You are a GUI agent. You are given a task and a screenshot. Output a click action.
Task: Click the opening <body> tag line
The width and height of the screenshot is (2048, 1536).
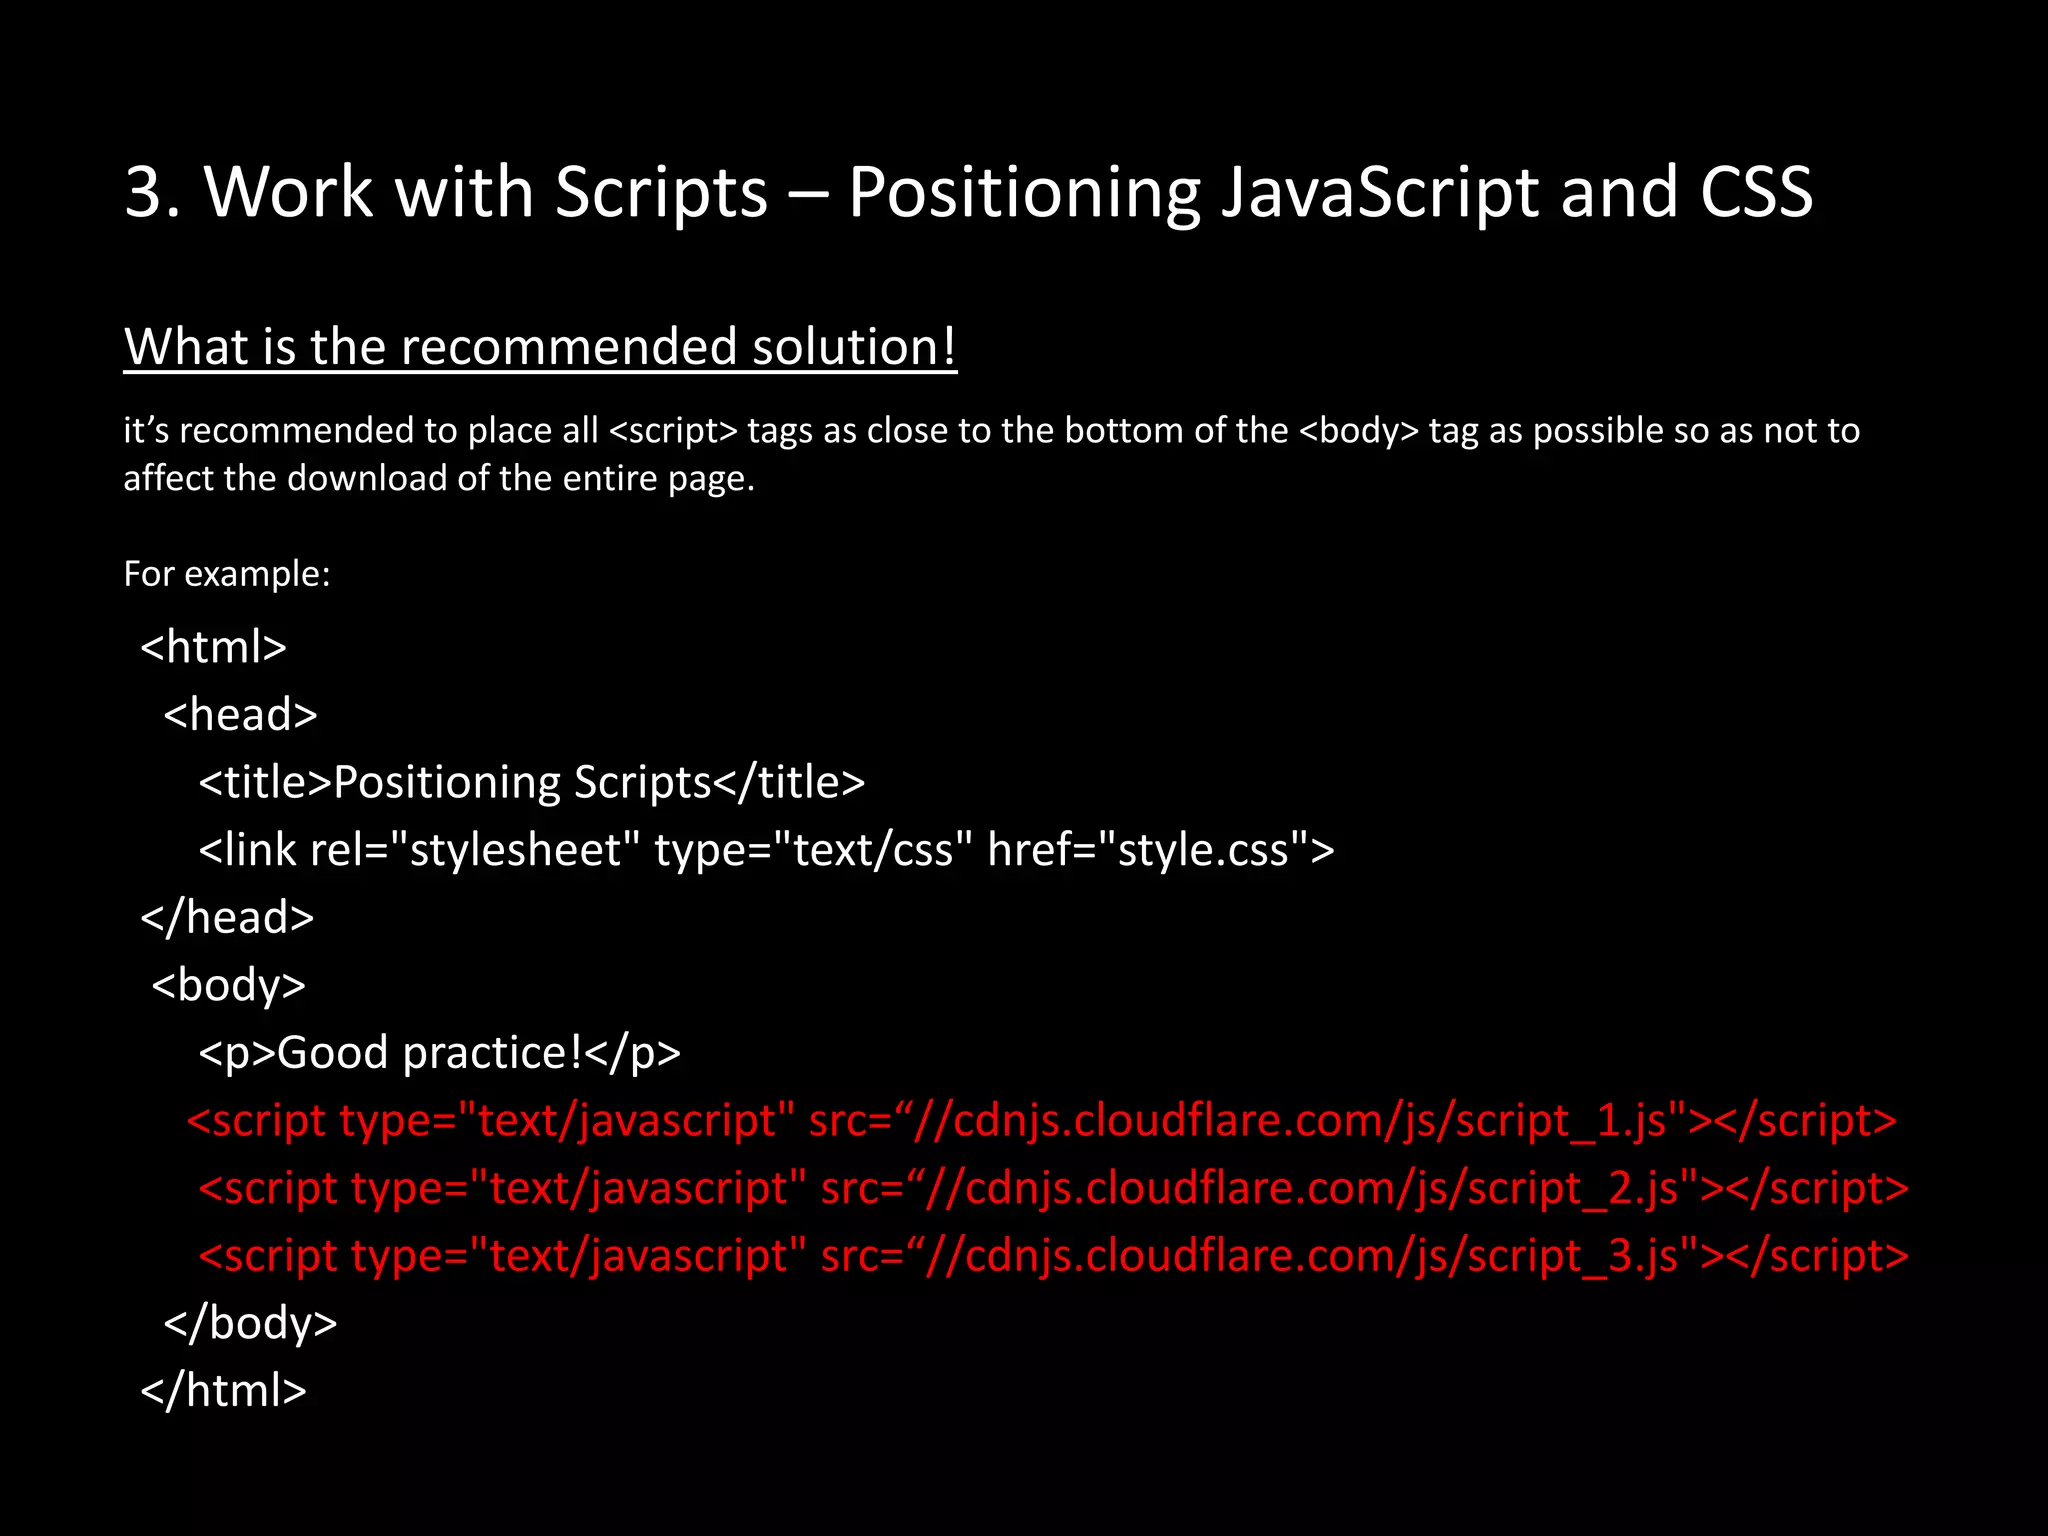(228, 985)
